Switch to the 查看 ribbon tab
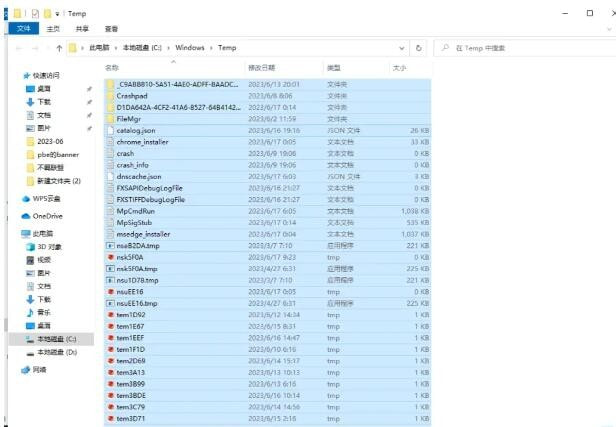The height and width of the screenshot is (427, 616). click(x=111, y=29)
